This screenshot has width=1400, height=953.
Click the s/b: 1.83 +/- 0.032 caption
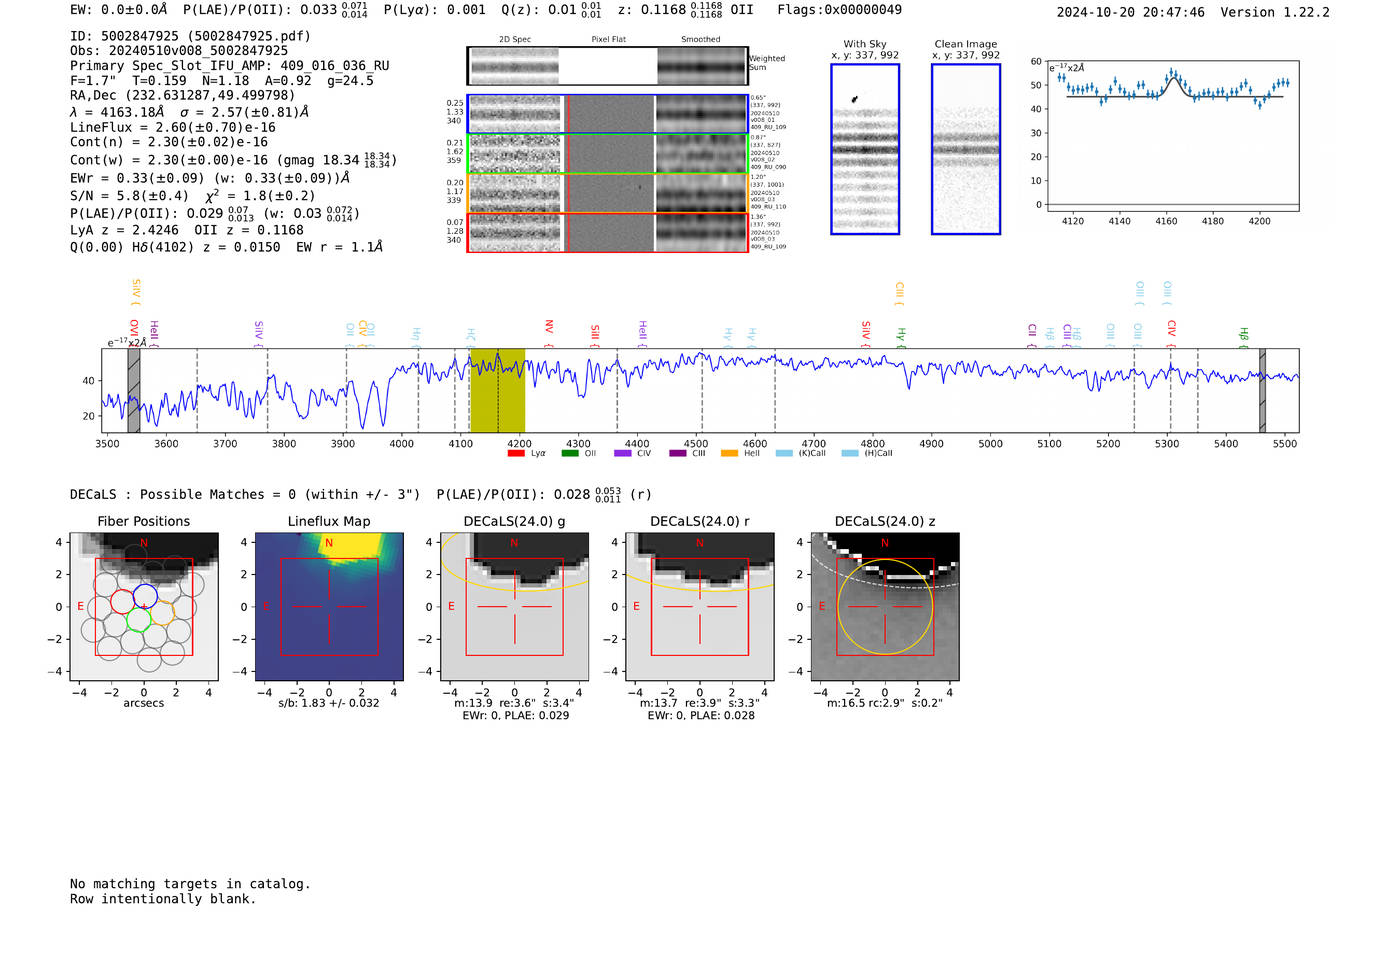pyautogui.click(x=329, y=703)
